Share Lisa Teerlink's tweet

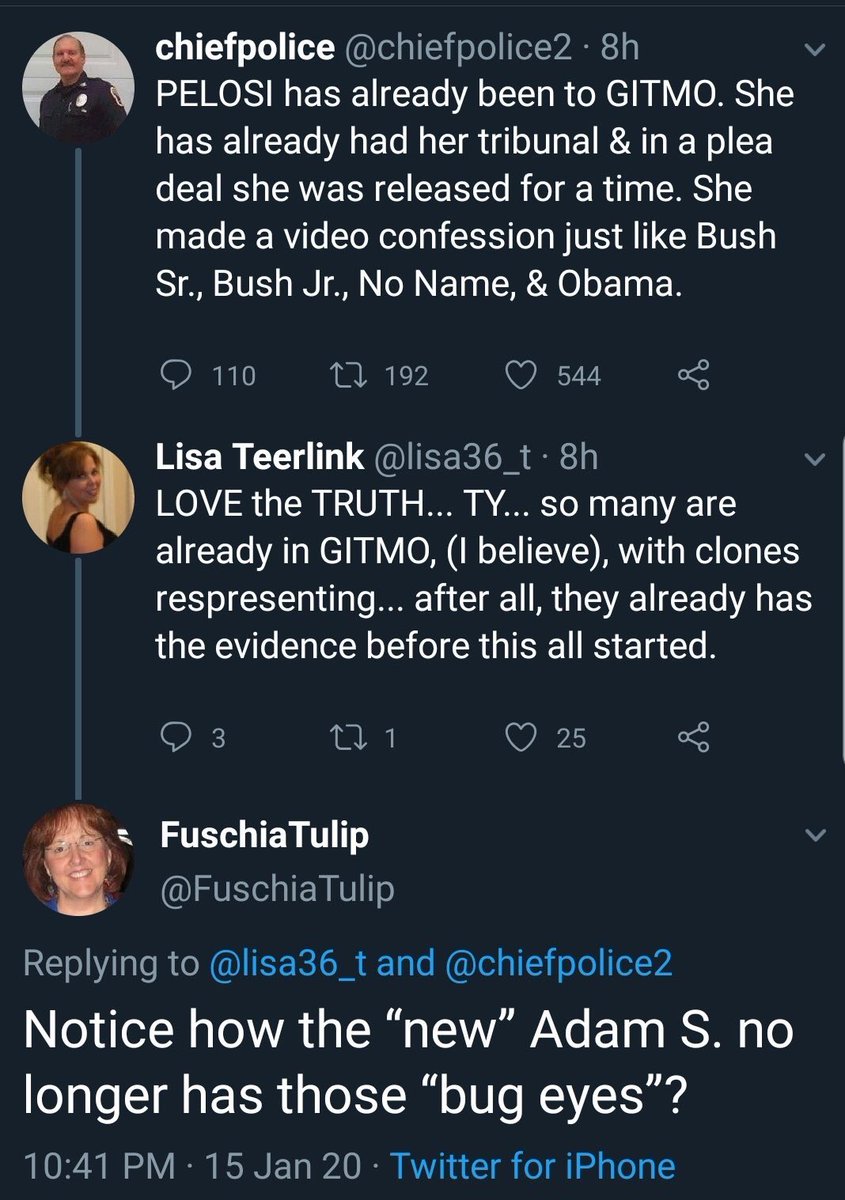692,737
